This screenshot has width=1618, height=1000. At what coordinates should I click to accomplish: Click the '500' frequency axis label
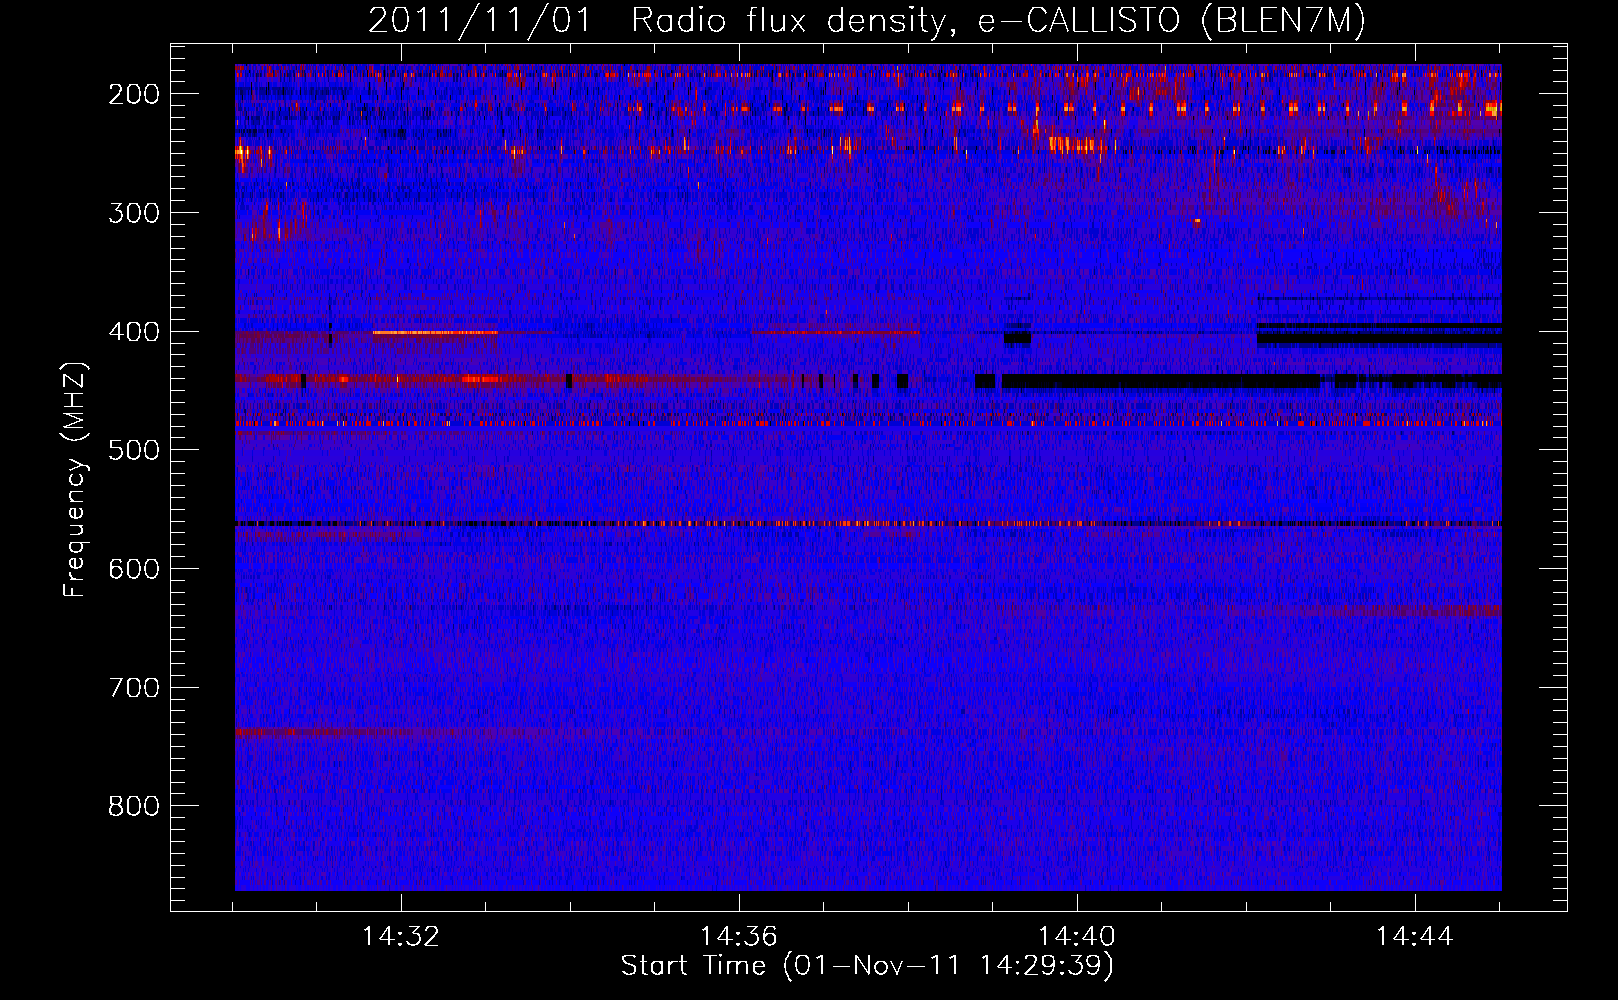click(133, 450)
